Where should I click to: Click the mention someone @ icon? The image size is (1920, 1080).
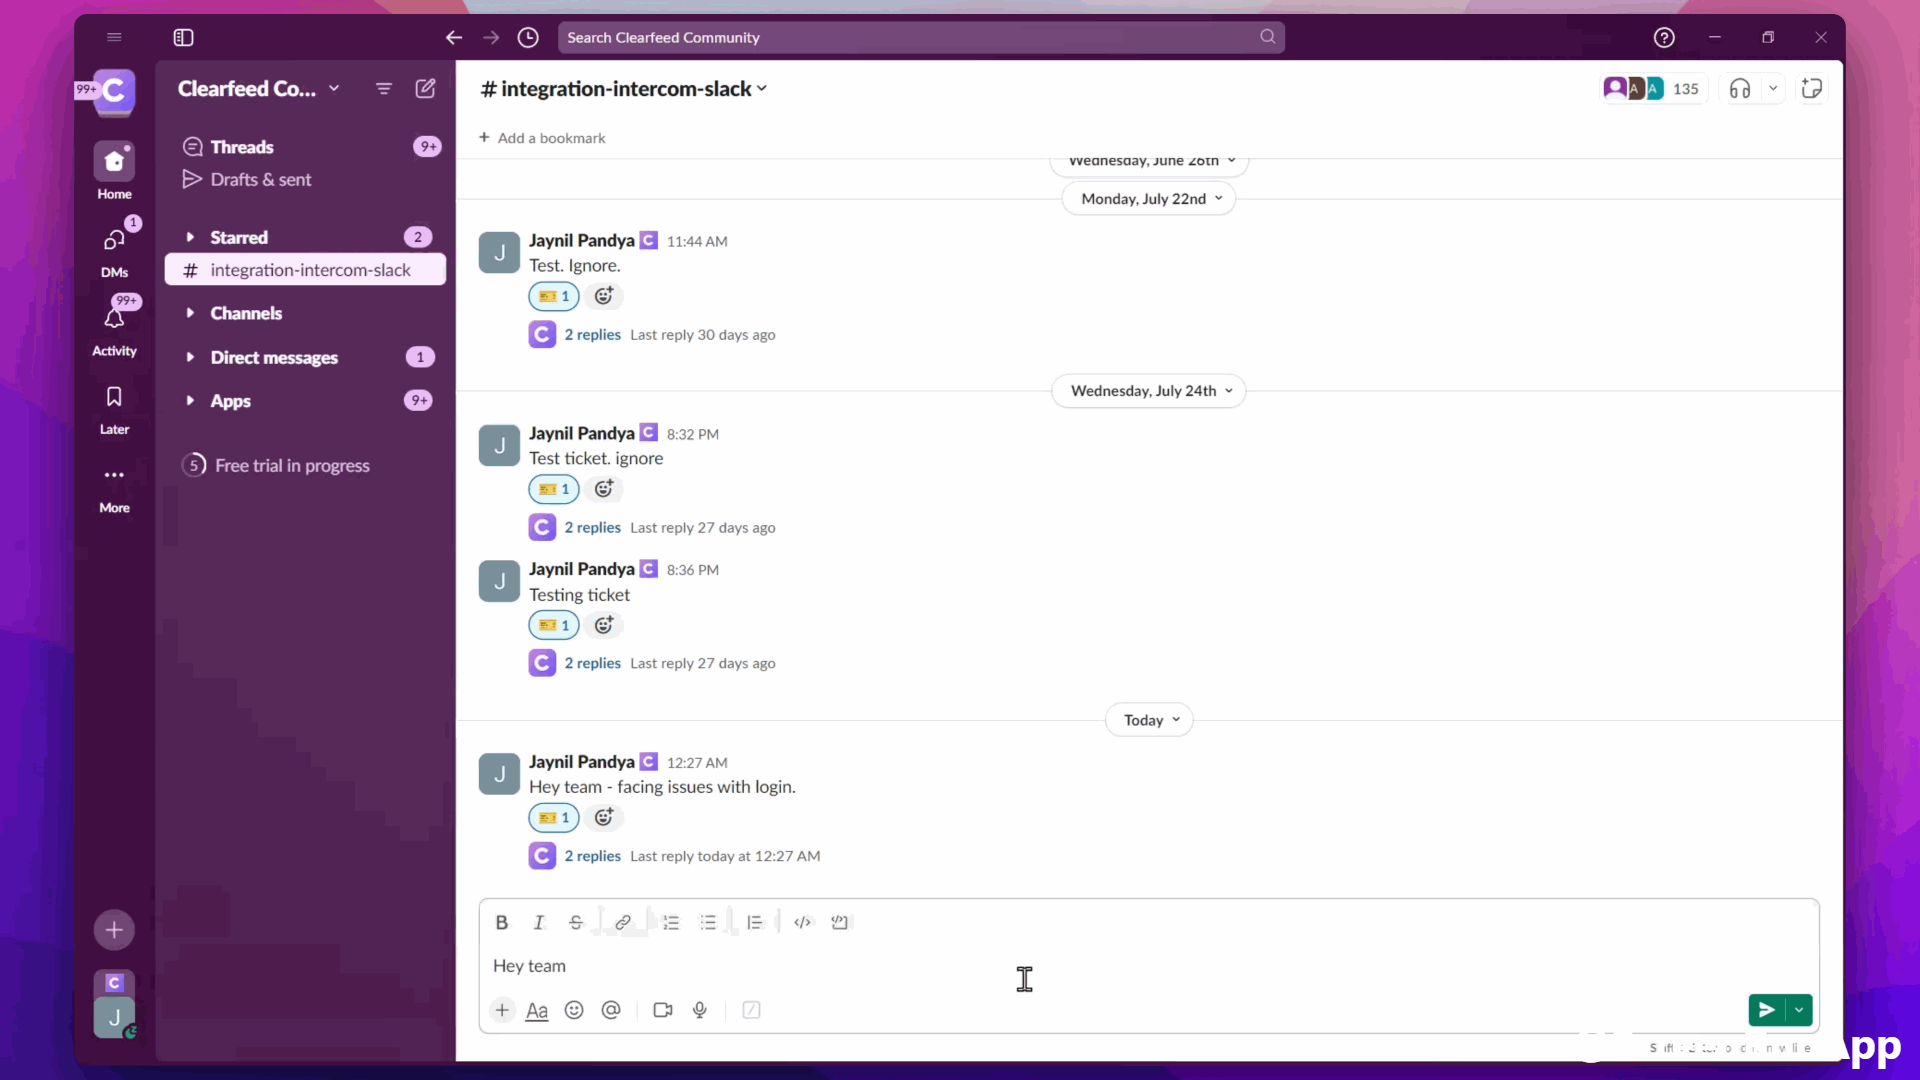click(x=611, y=1010)
